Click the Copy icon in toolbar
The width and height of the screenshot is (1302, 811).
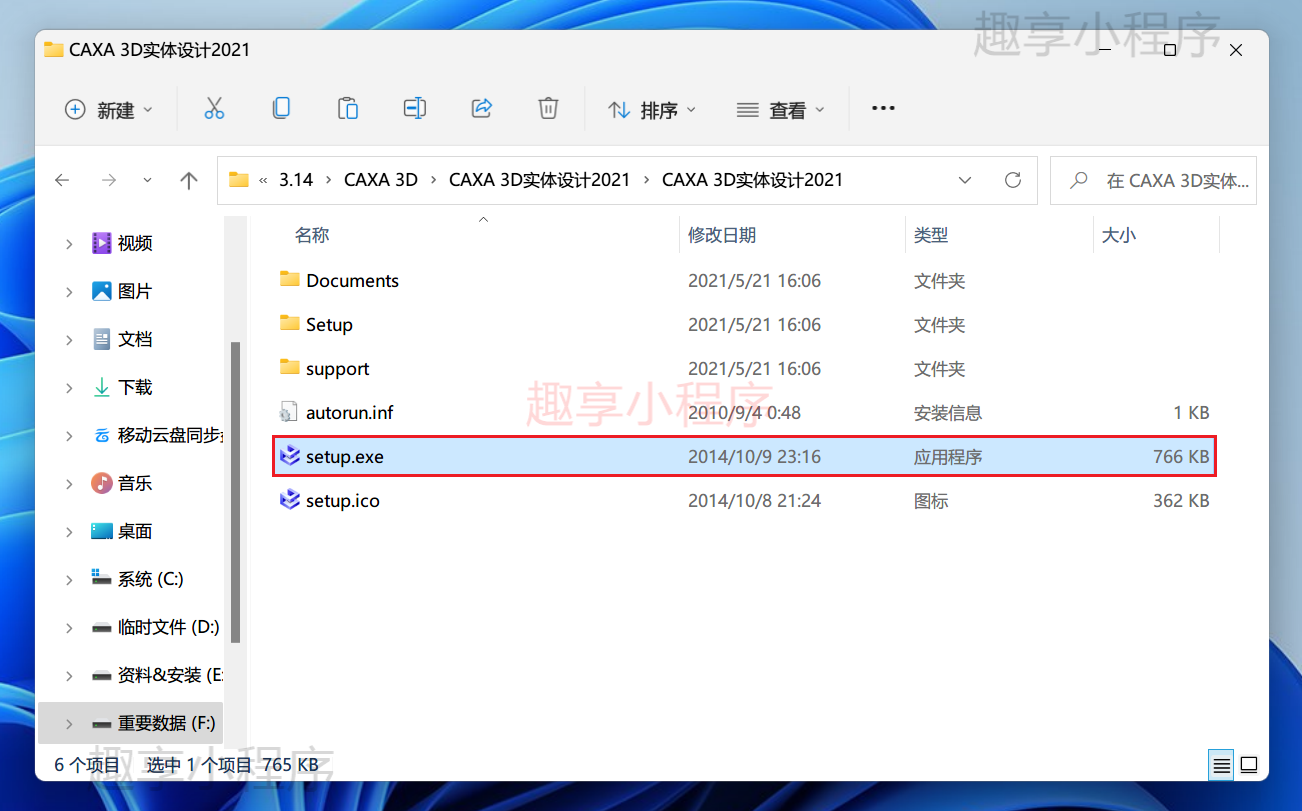point(281,108)
